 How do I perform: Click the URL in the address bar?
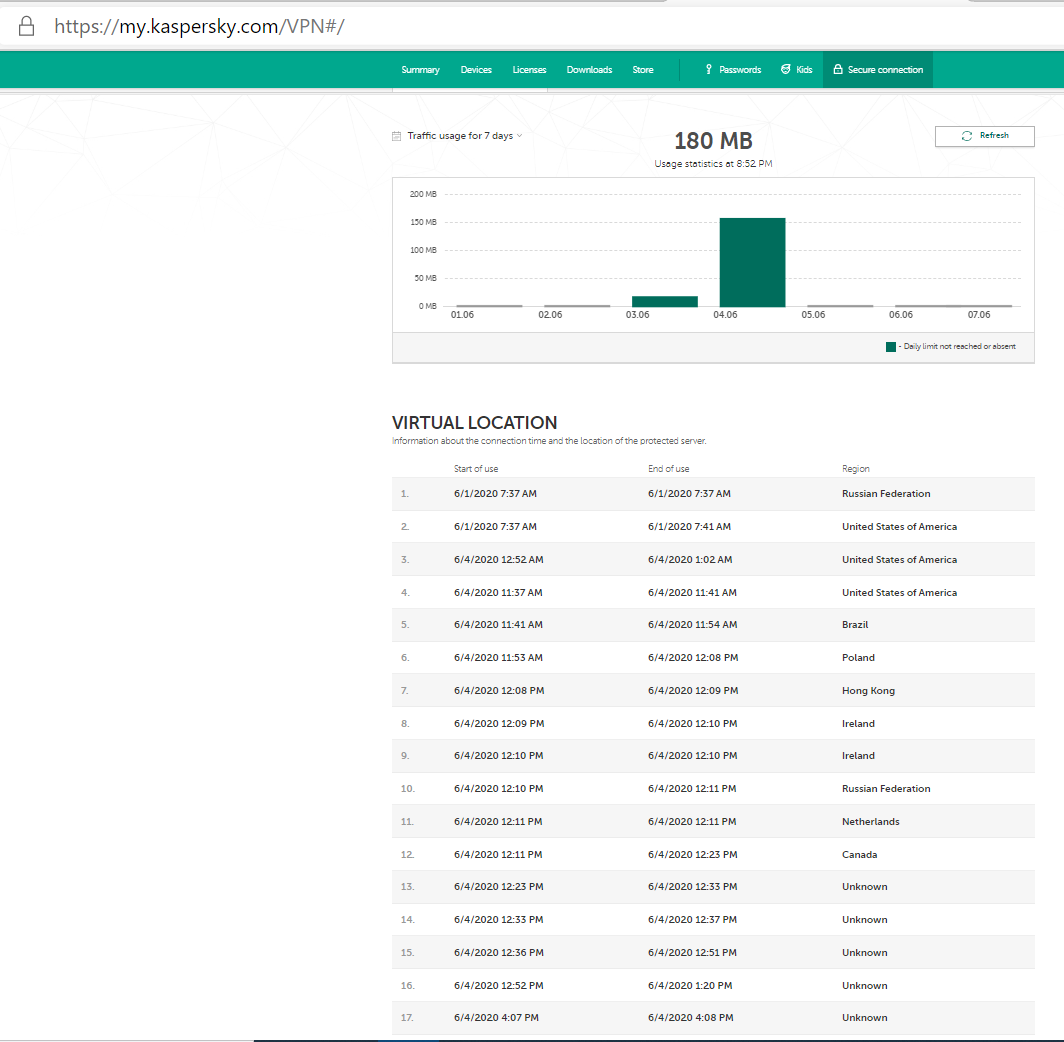(199, 27)
